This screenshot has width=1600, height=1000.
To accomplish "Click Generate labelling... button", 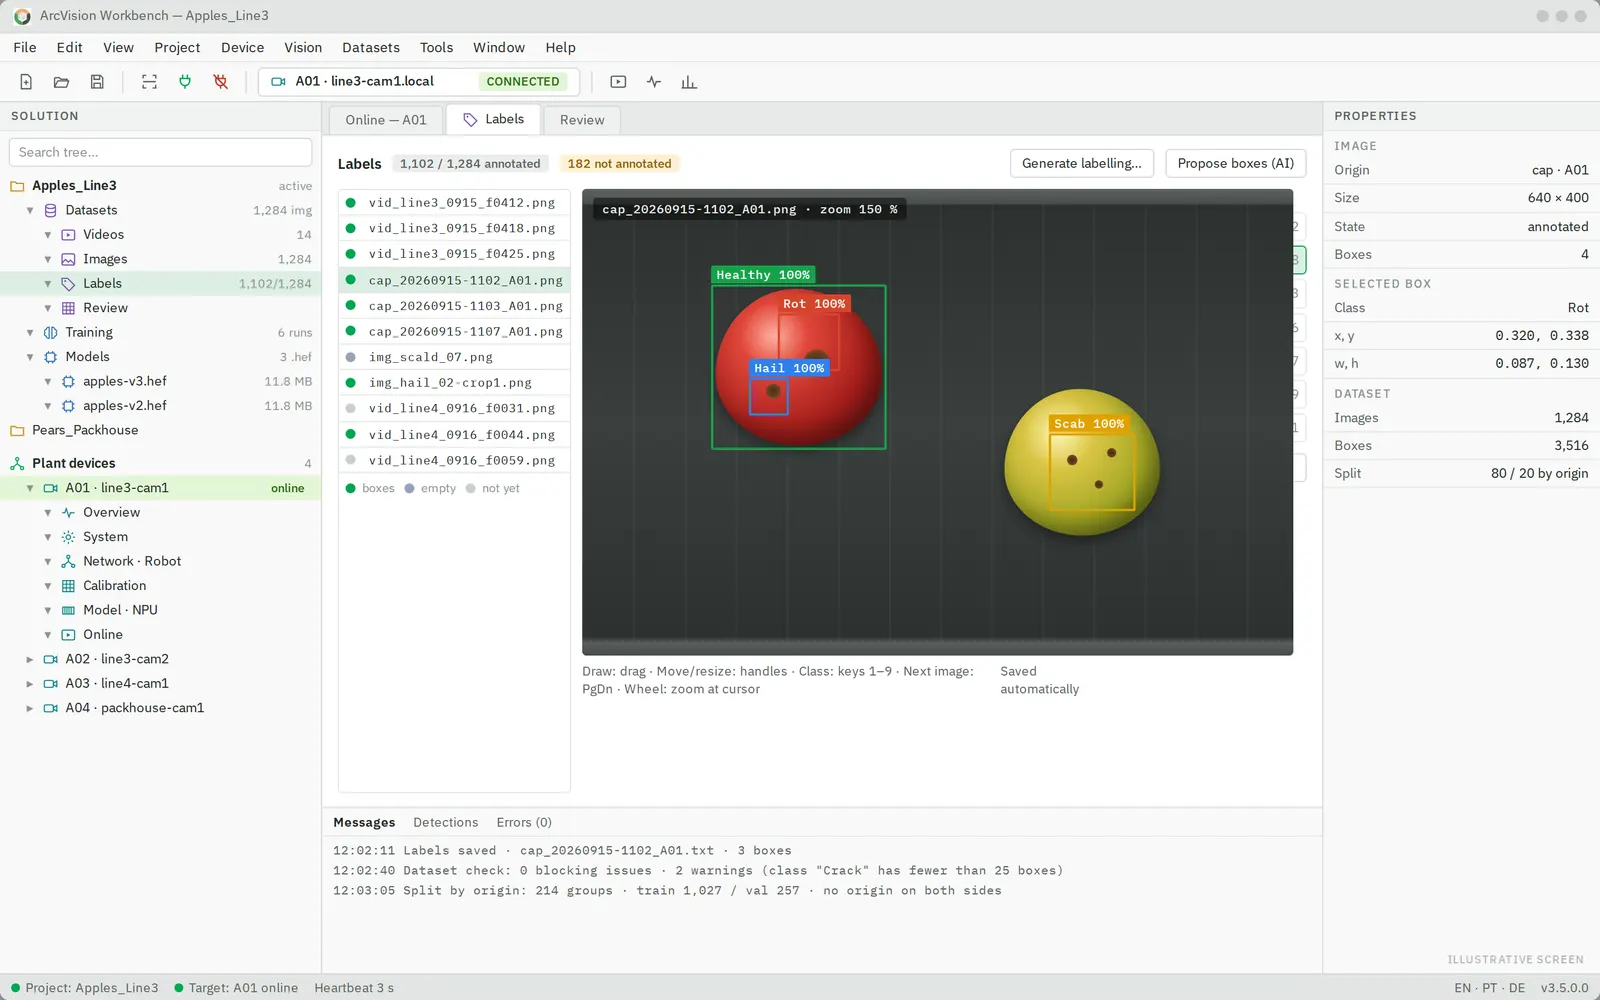I will tap(1082, 163).
